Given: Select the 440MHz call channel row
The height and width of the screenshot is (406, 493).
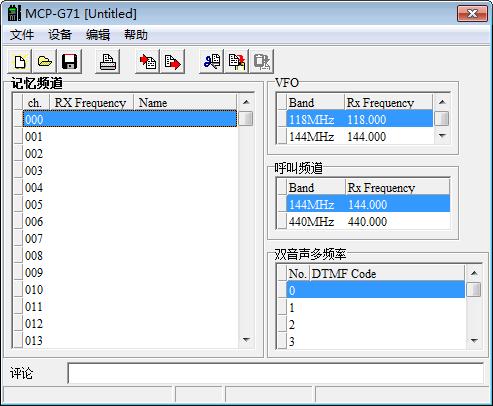Looking at the screenshot, I should 368,221.
